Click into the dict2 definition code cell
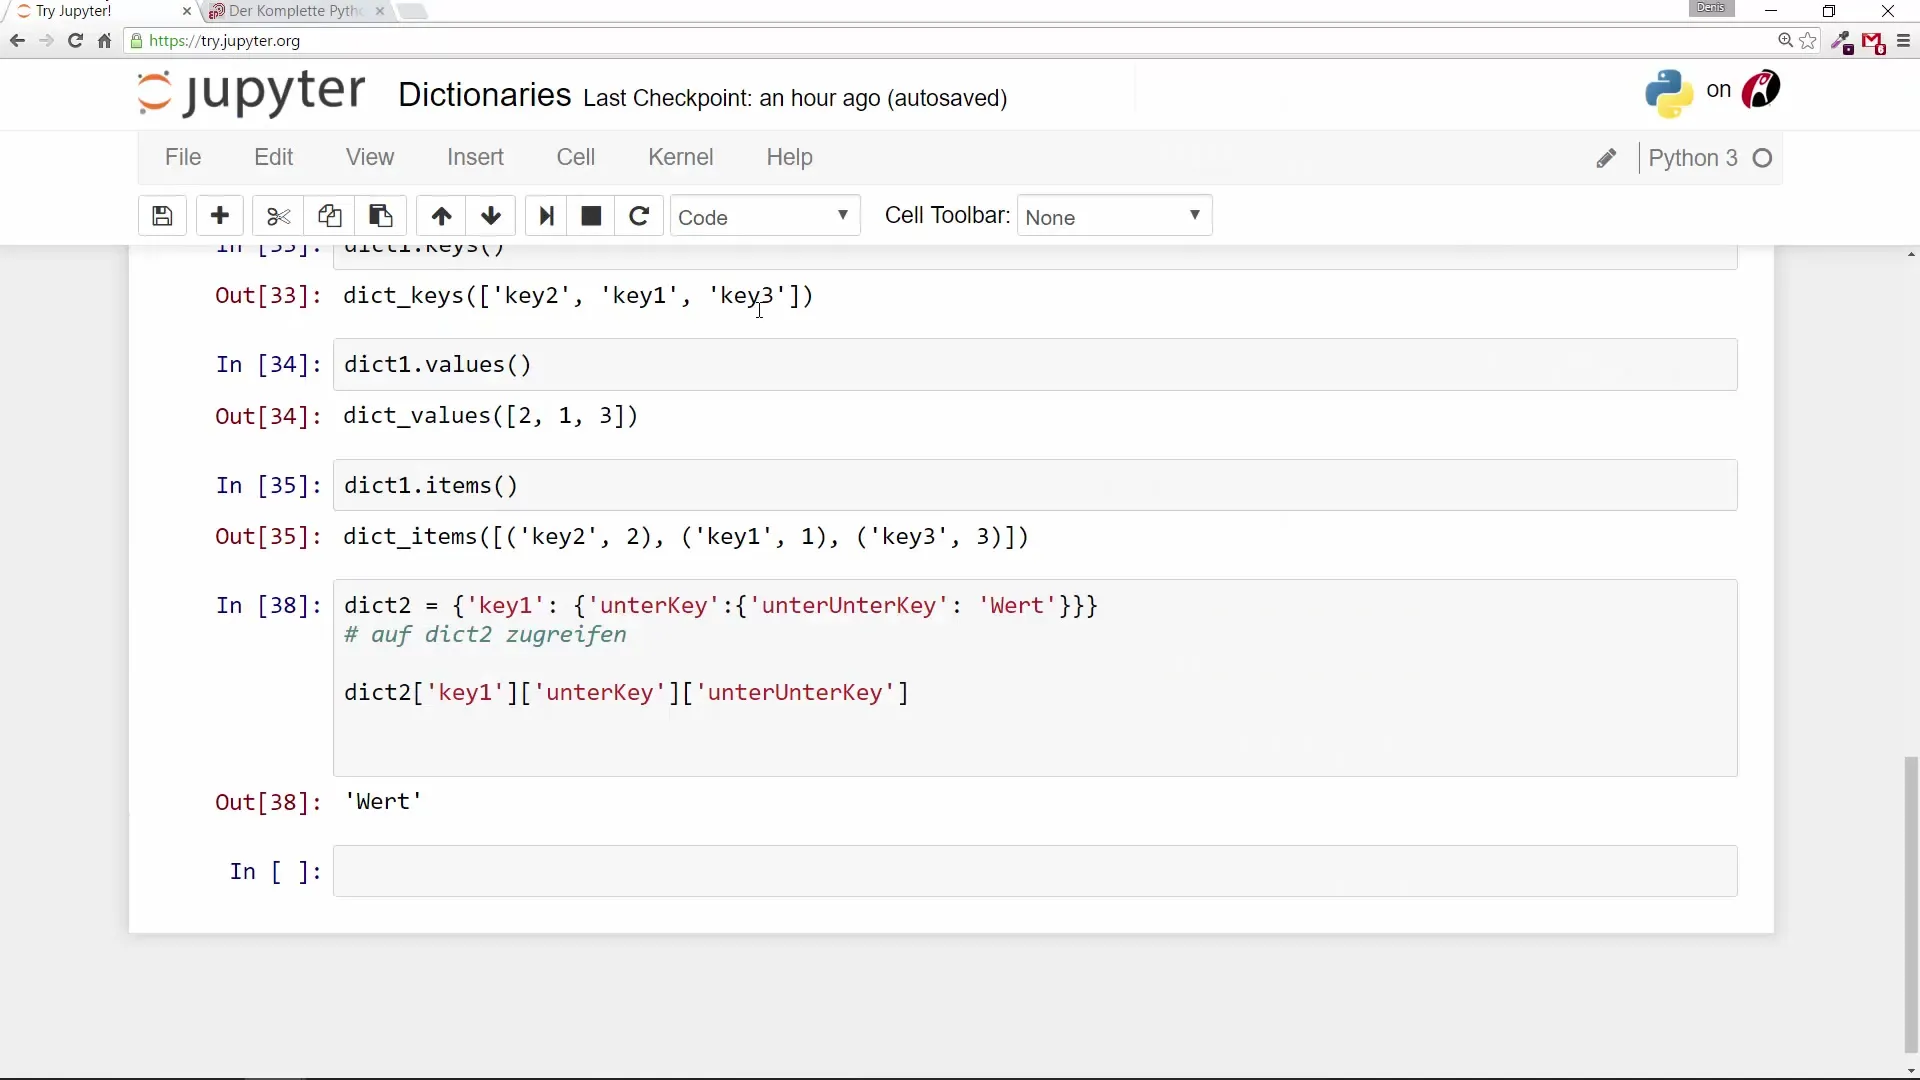The width and height of the screenshot is (1920, 1080). click(1035, 678)
